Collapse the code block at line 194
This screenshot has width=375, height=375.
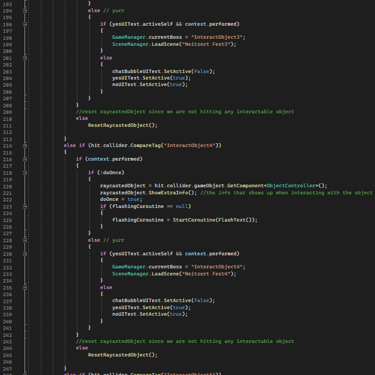coord(25,11)
